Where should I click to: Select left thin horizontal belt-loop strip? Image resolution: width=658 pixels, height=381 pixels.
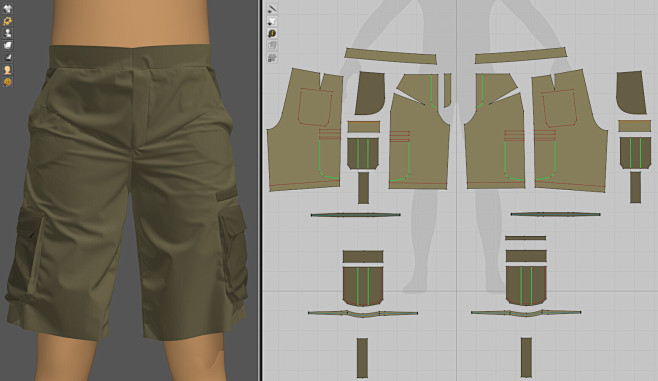point(355,215)
